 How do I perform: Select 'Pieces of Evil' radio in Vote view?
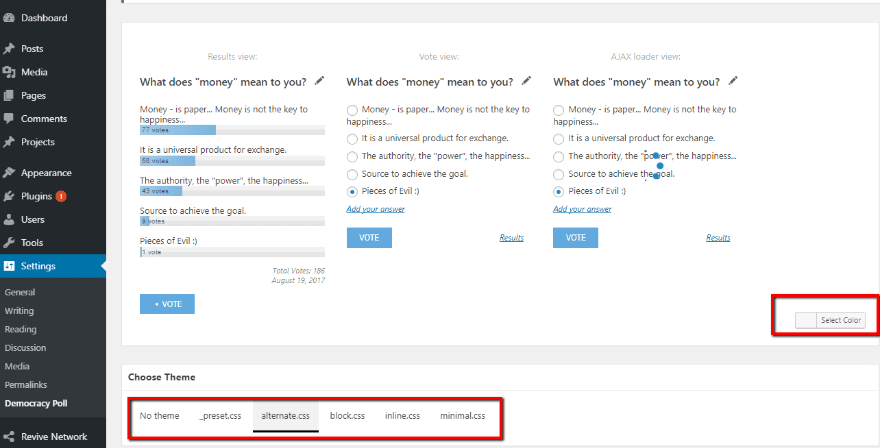(x=352, y=192)
